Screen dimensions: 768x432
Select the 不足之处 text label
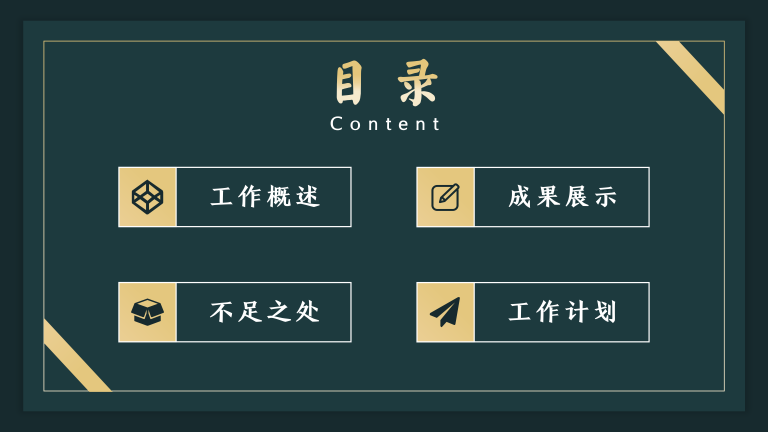pyautogui.click(x=265, y=312)
